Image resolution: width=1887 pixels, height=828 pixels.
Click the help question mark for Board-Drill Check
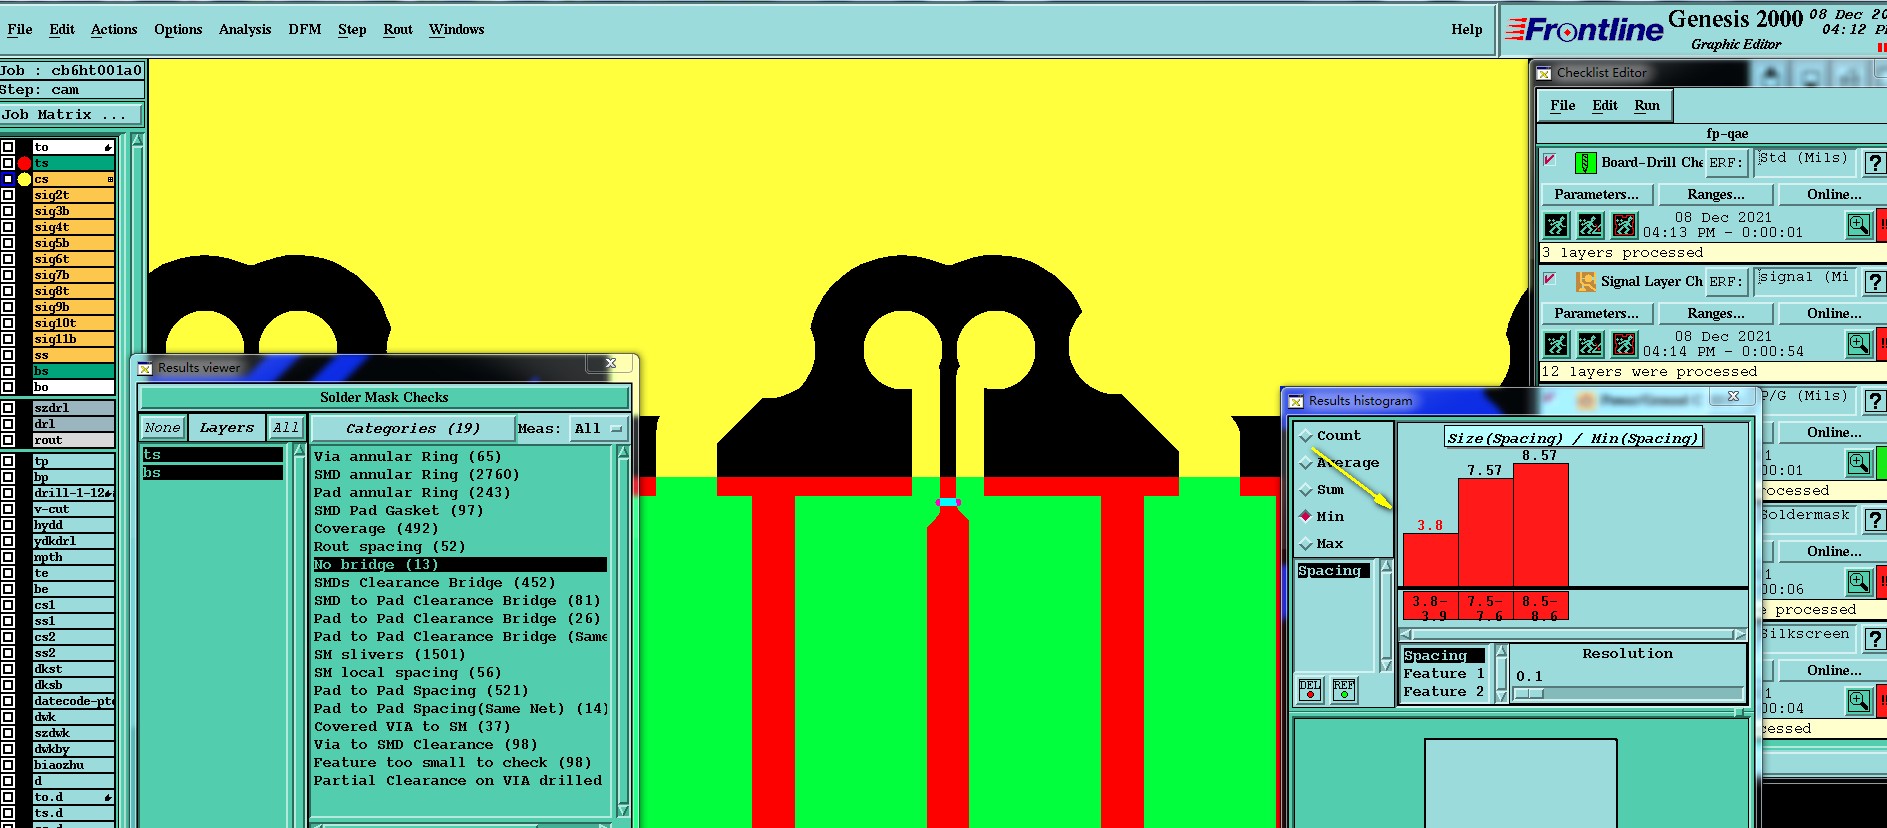point(1875,163)
